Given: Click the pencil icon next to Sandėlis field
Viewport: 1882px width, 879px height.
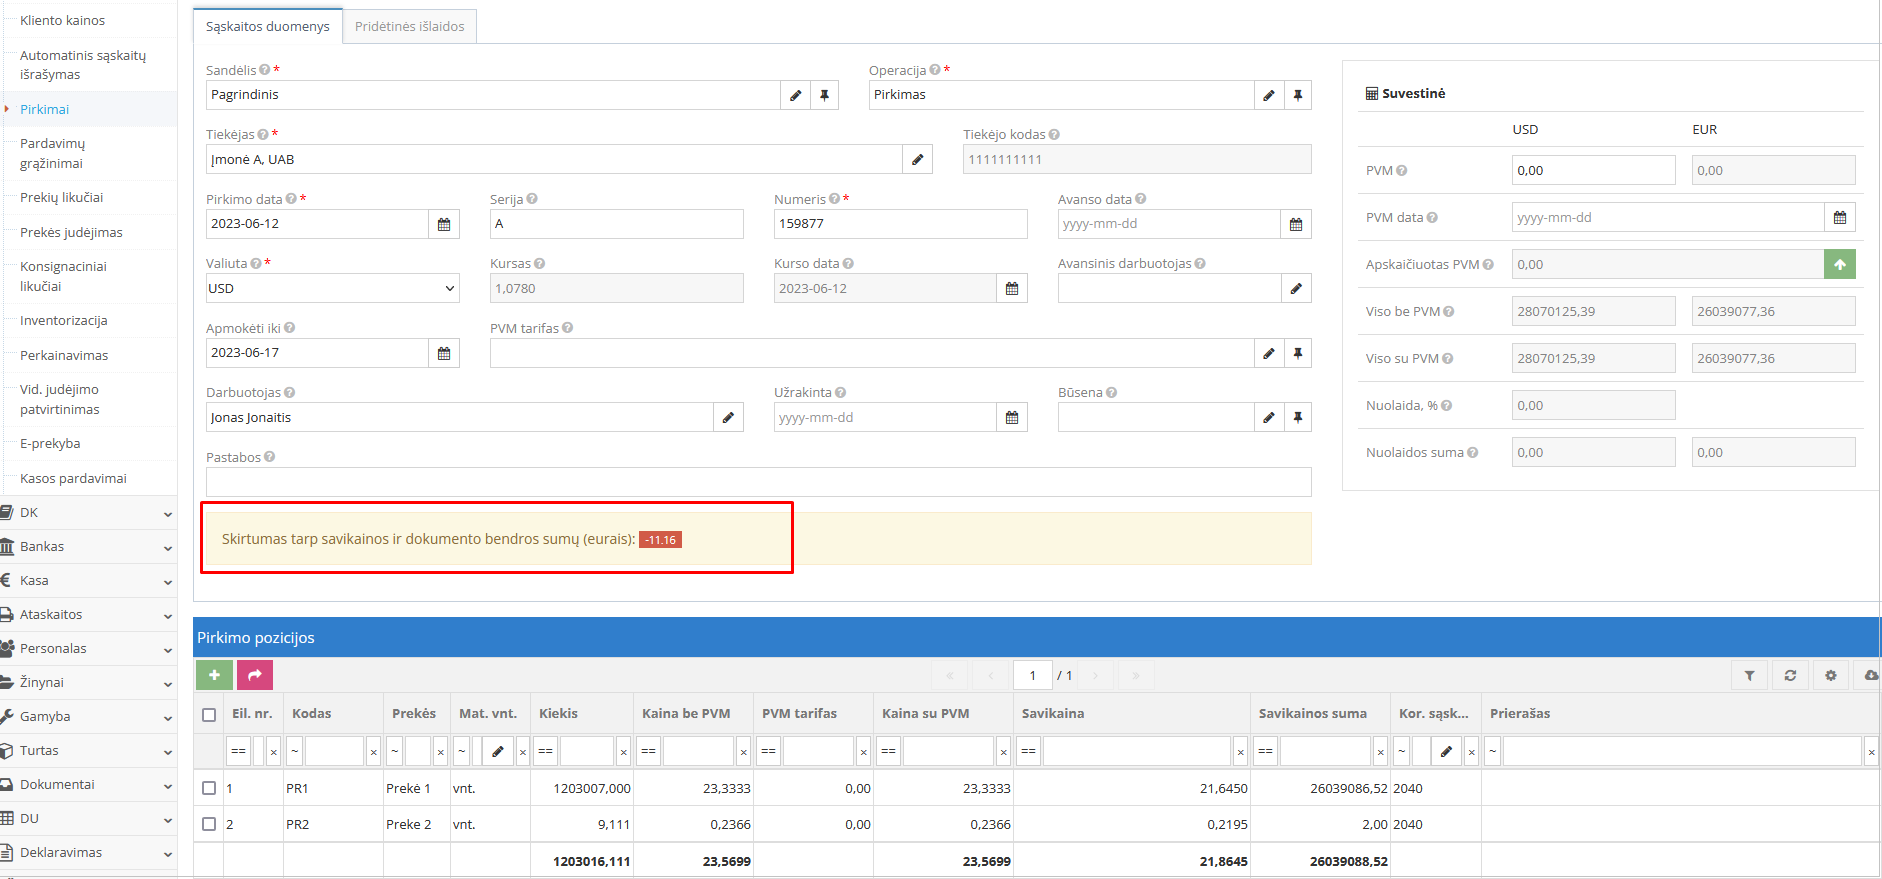Looking at the screenshot, I should (795, 95).
